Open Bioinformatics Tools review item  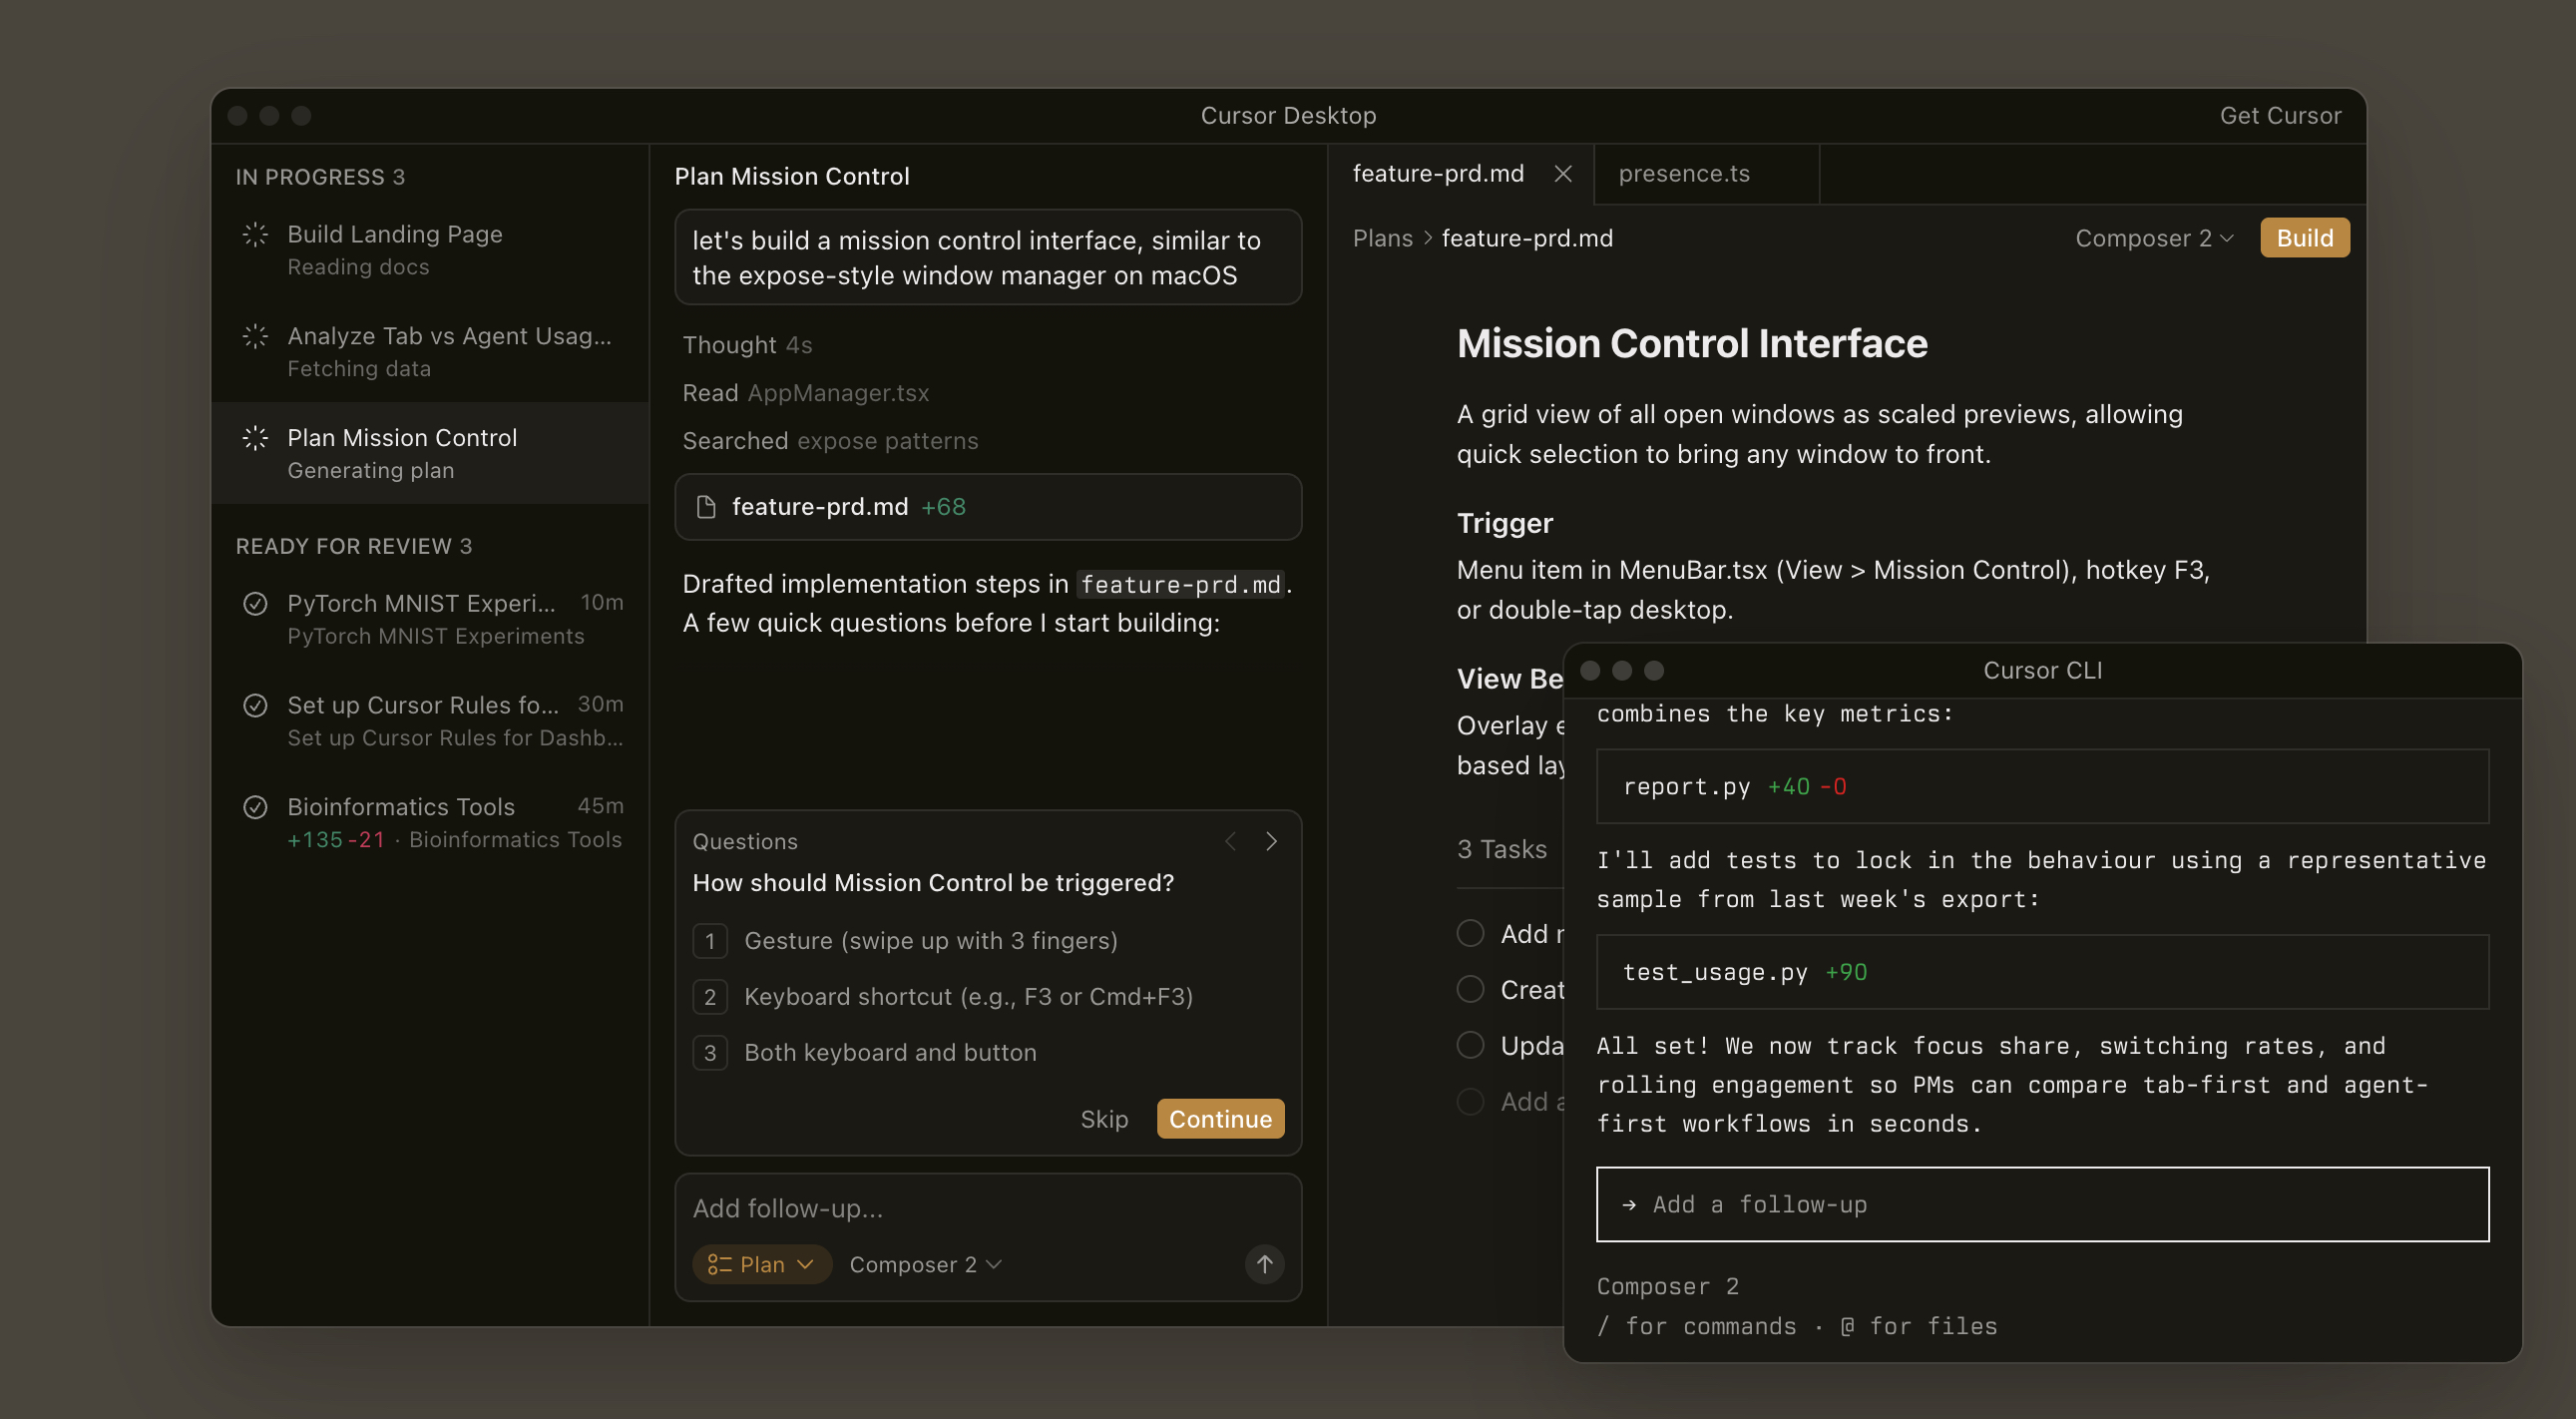[x=431, y=823]
